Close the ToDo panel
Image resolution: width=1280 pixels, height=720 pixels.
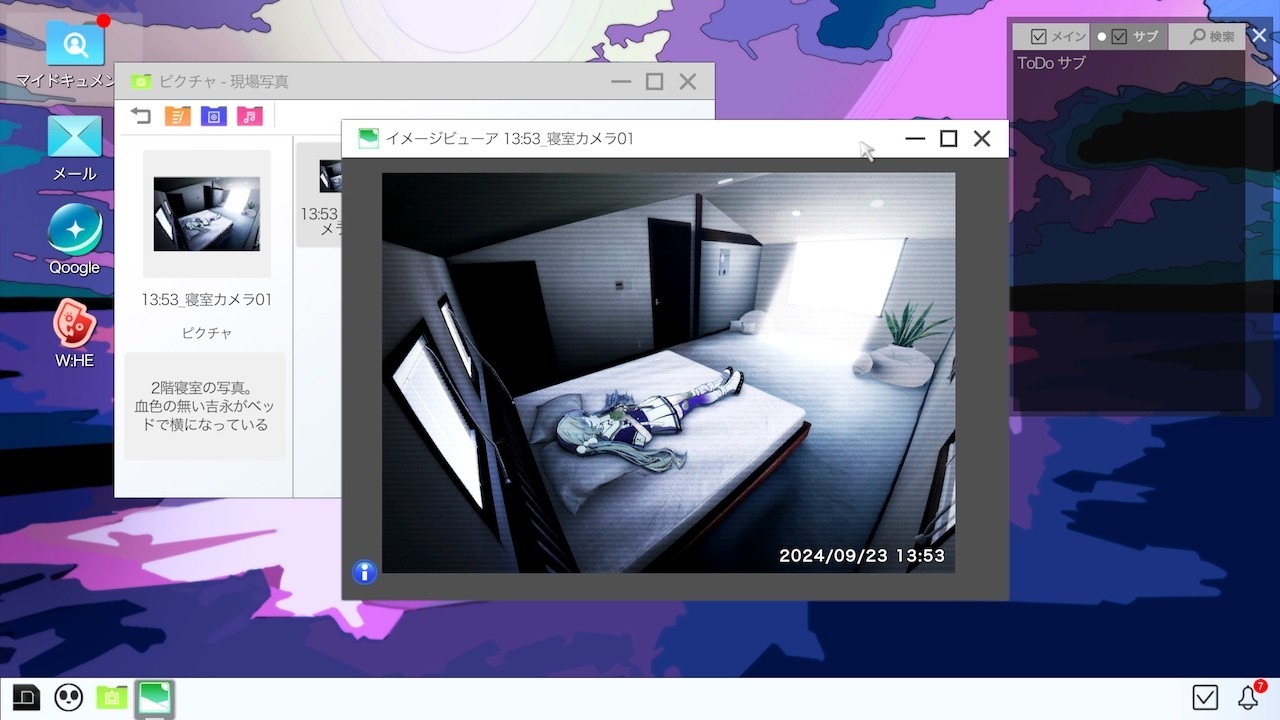coord(1259,35)
